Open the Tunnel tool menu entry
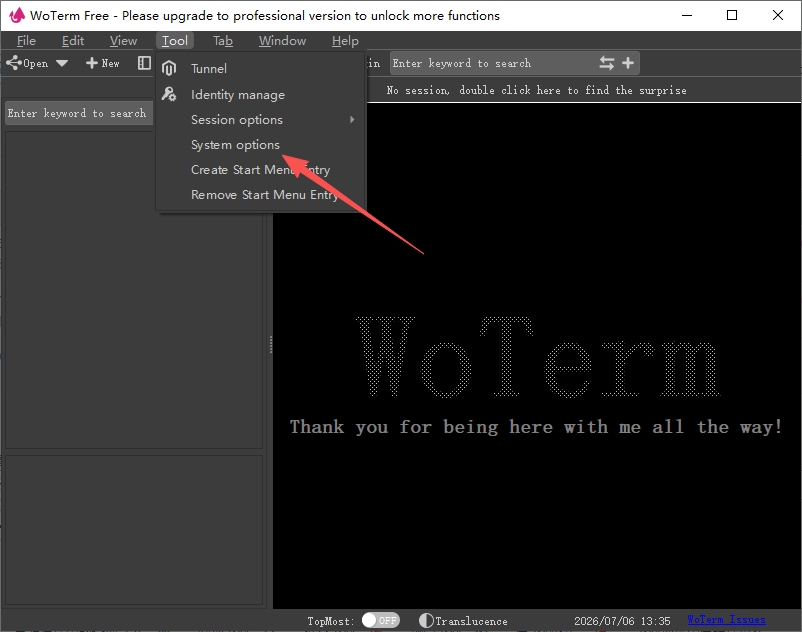The height and width of the screenshot is (632, 802). [261, 69]
